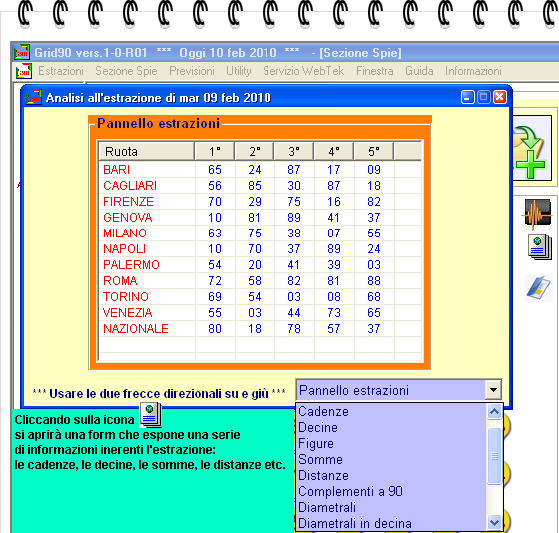Click the 1° column header
The height and width of the screenshot is (533, 559).
pos(215,152)
